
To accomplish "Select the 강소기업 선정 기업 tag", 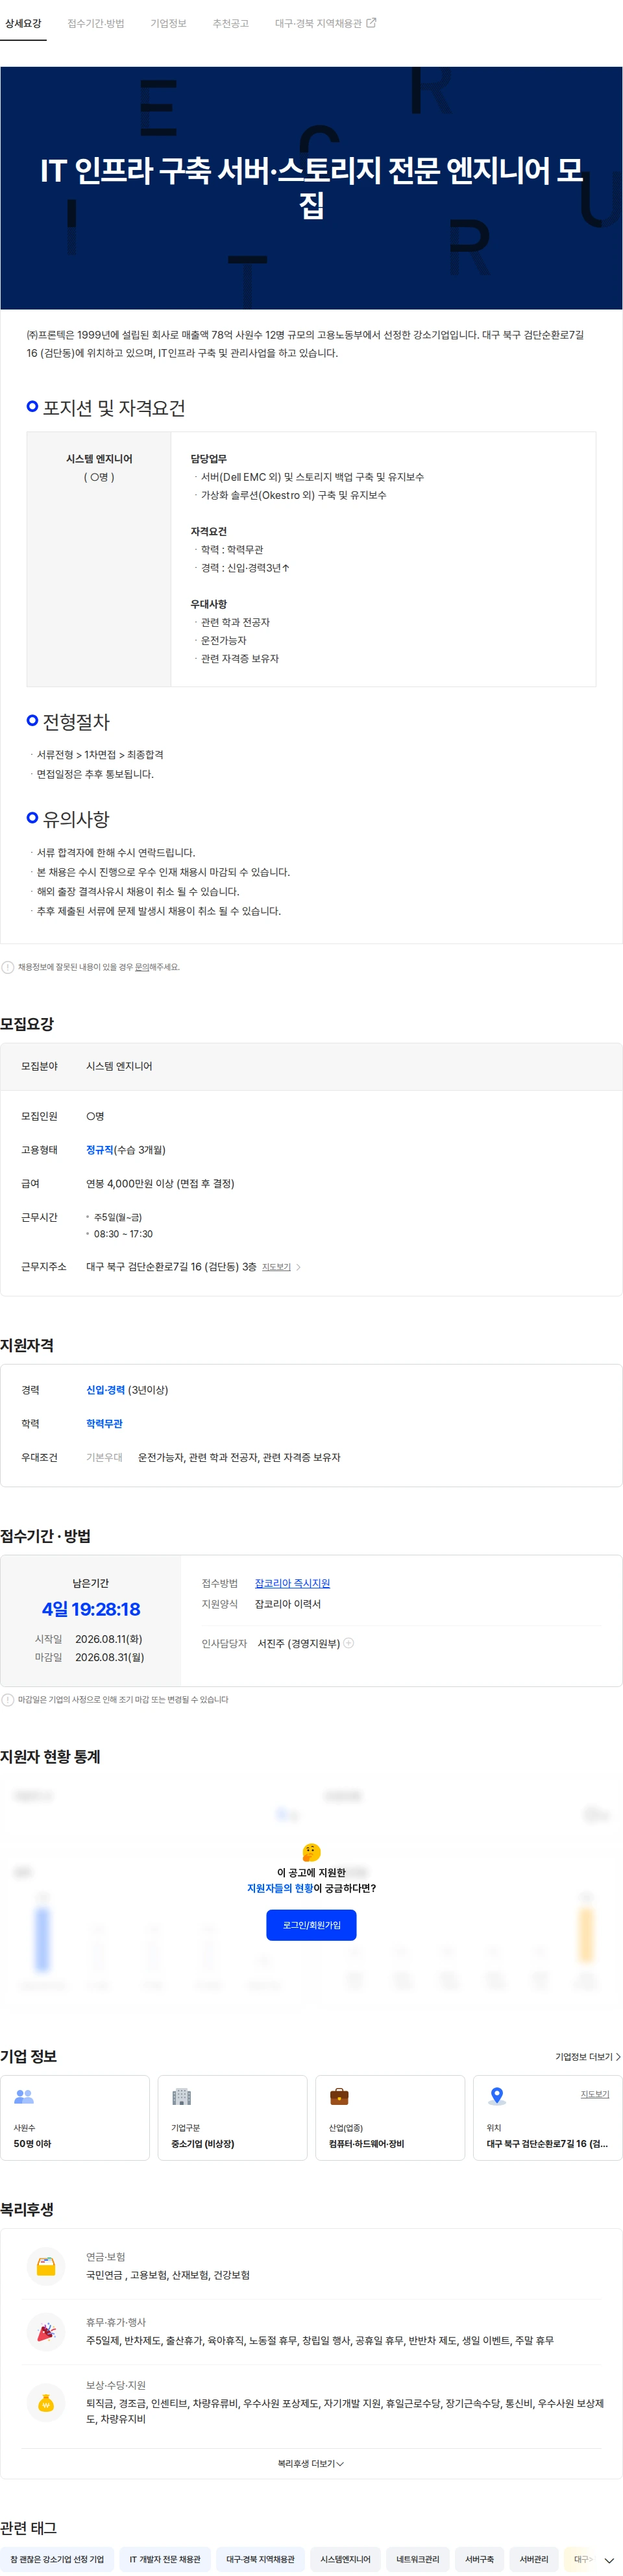I will 56,2559.
